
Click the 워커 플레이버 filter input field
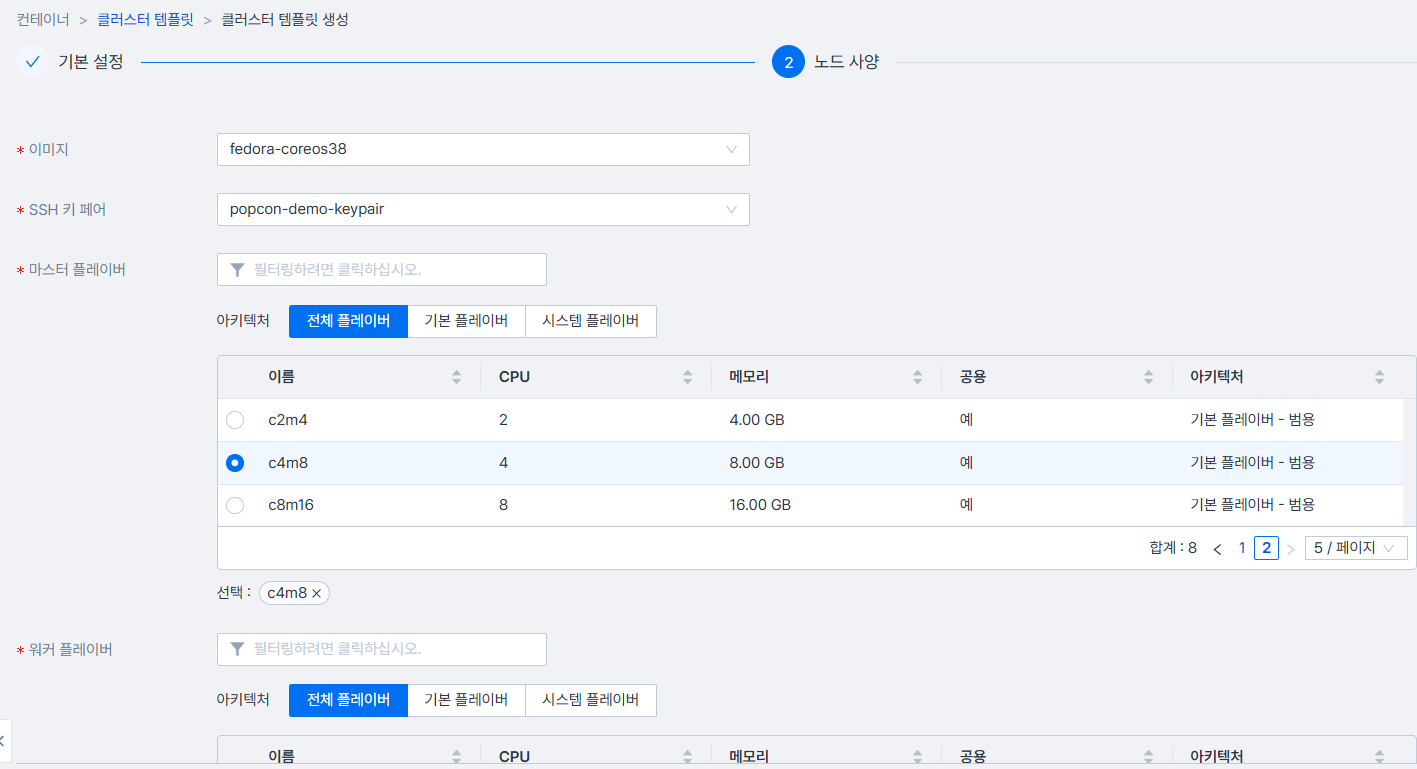point(382,649)
